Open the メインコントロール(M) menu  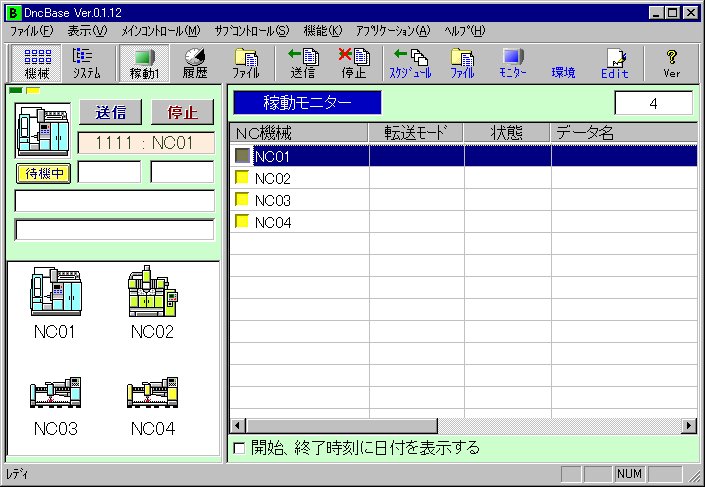(x=161, y=31)
